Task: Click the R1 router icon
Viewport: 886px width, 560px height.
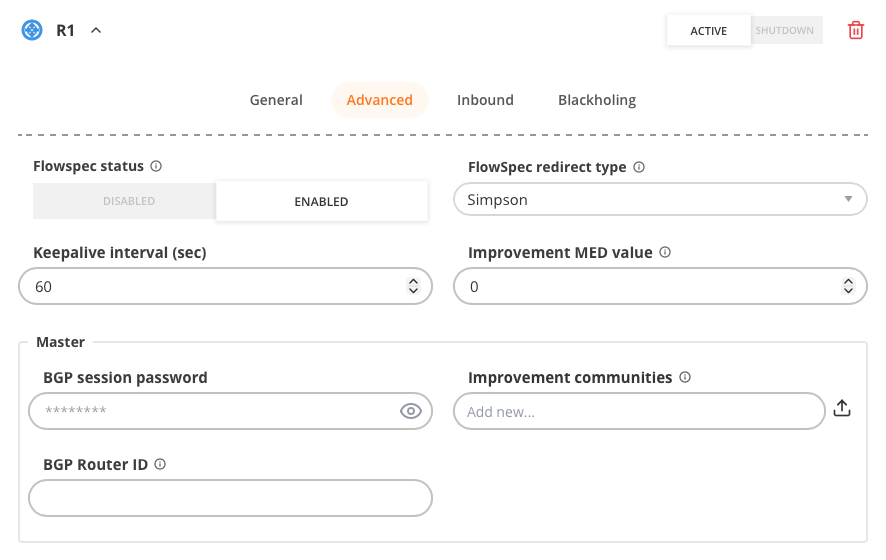Action: click(x=32, y=30)
